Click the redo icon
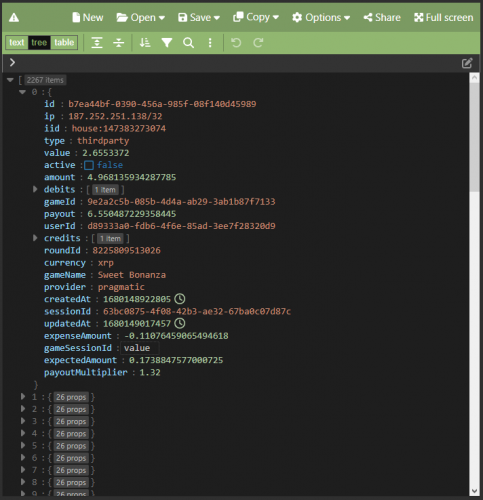This screenshot has width=483, height=500. click(x=258, y=43)
